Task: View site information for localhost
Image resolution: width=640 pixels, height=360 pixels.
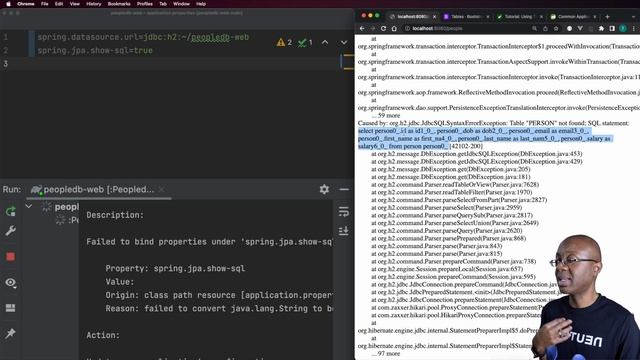Action: click(x=407, y=29)
